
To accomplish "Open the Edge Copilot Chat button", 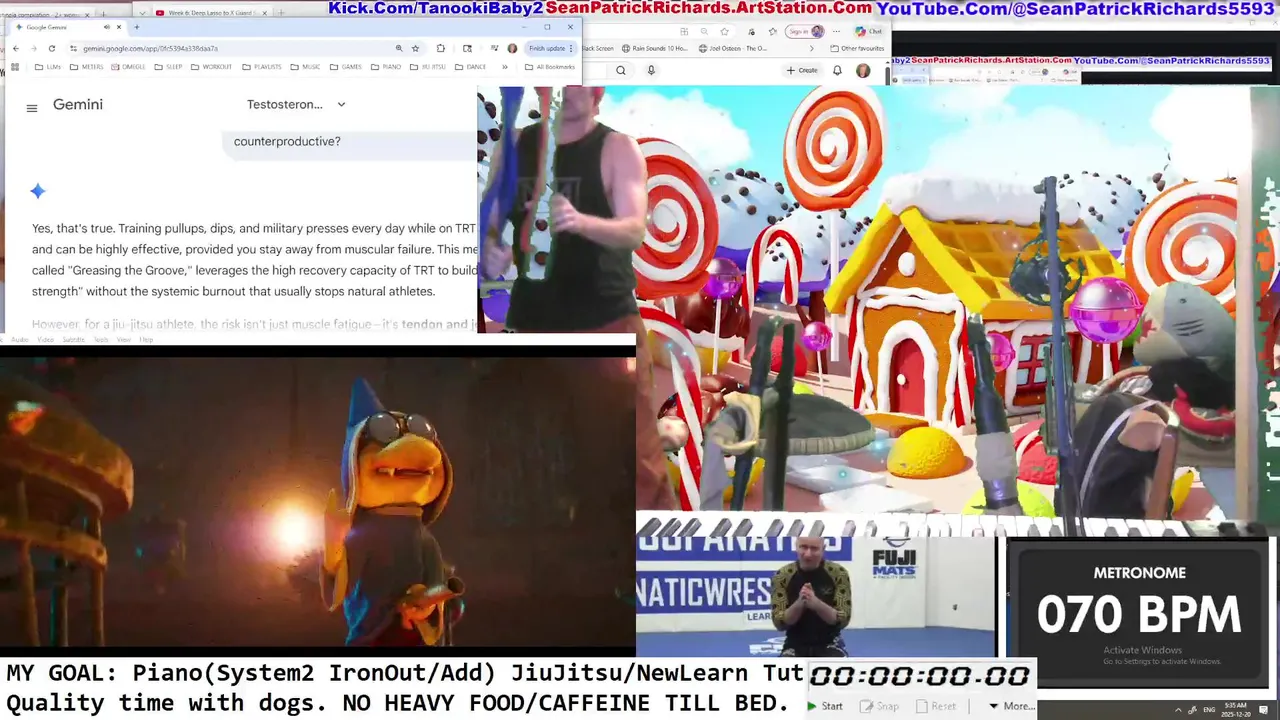I will 867,31.
